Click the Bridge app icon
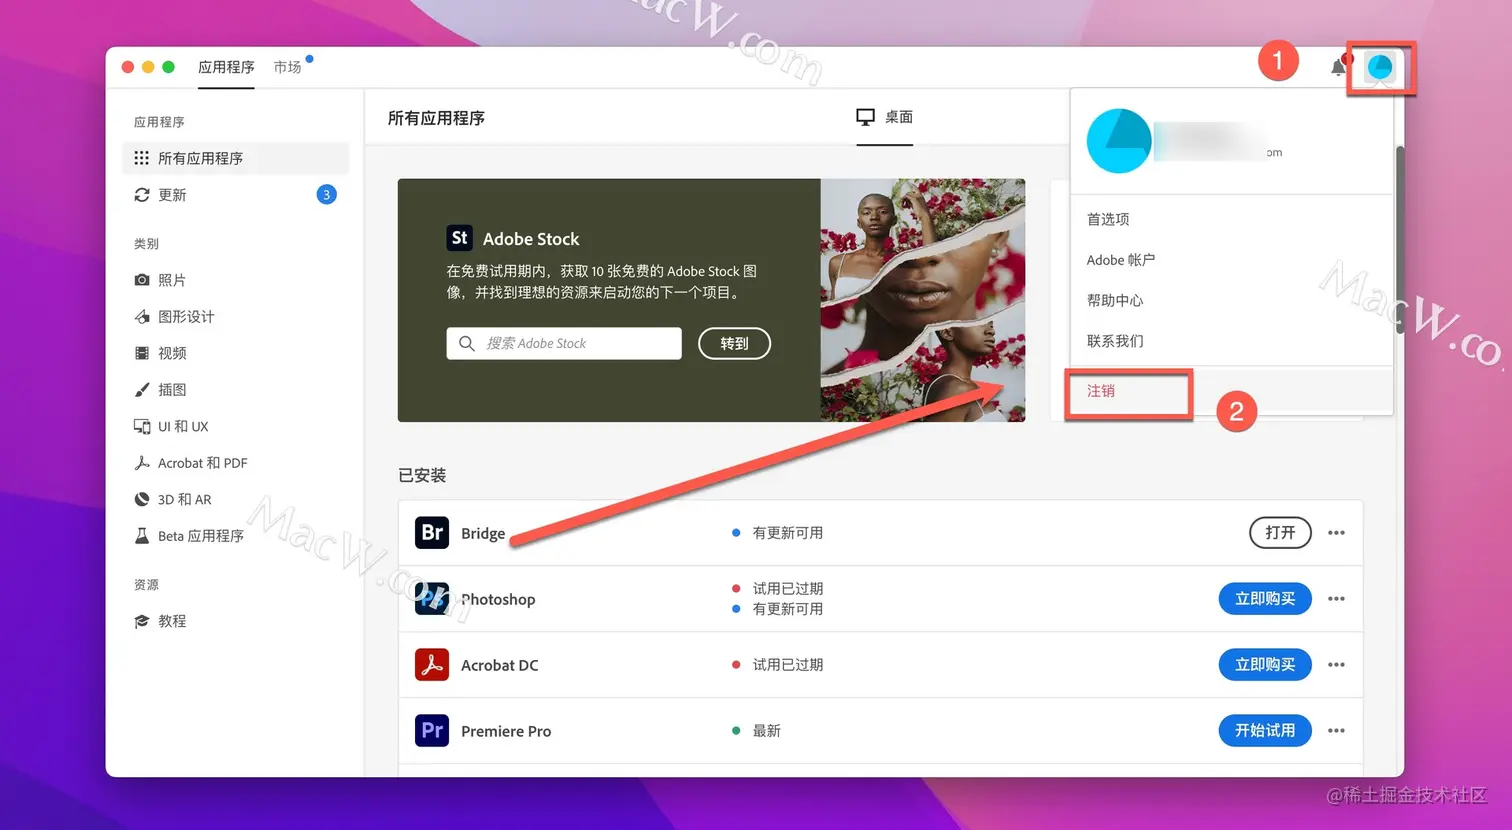Screen dimensions: 1512x830 (432, 533)
